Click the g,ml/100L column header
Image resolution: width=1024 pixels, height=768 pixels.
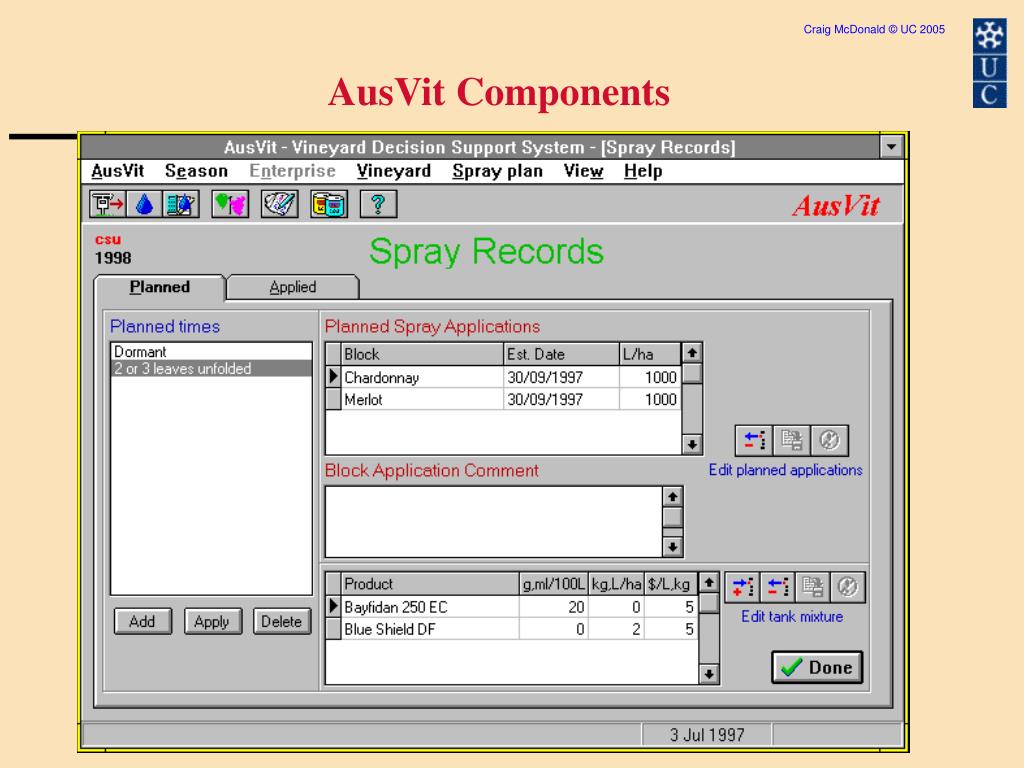pos(554,584)
